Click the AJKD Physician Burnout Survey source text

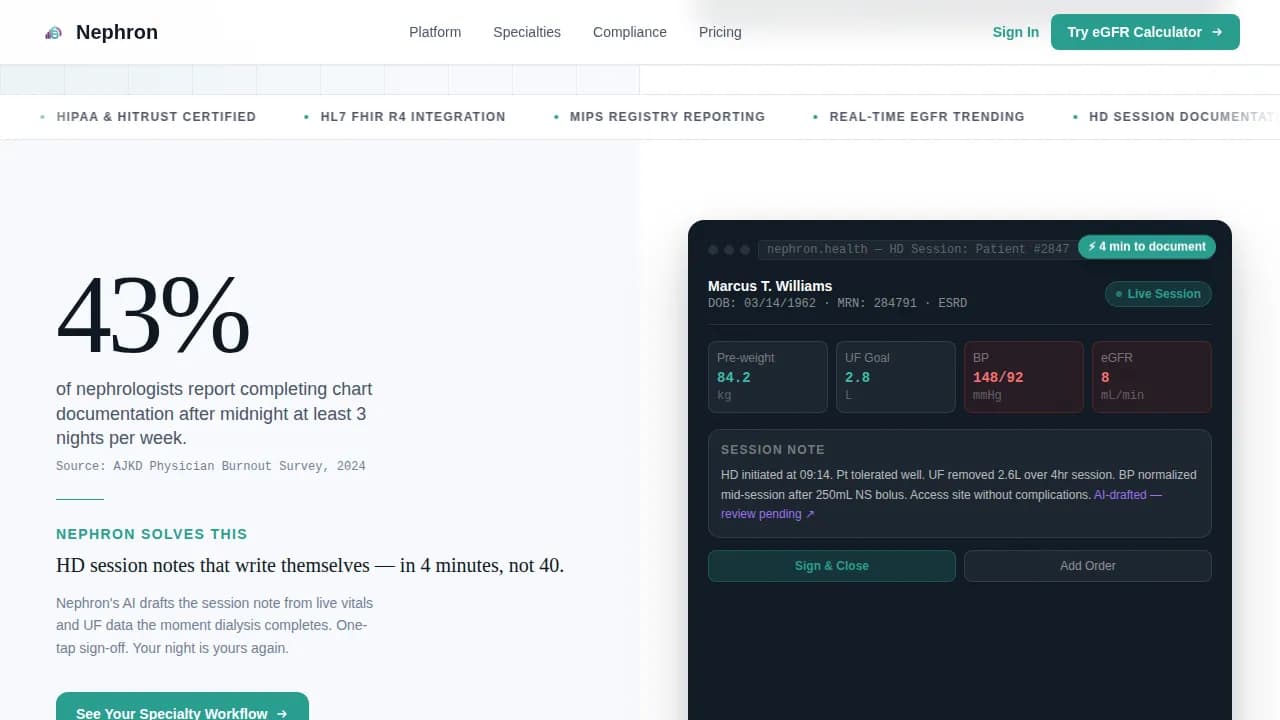click(211, 466)
